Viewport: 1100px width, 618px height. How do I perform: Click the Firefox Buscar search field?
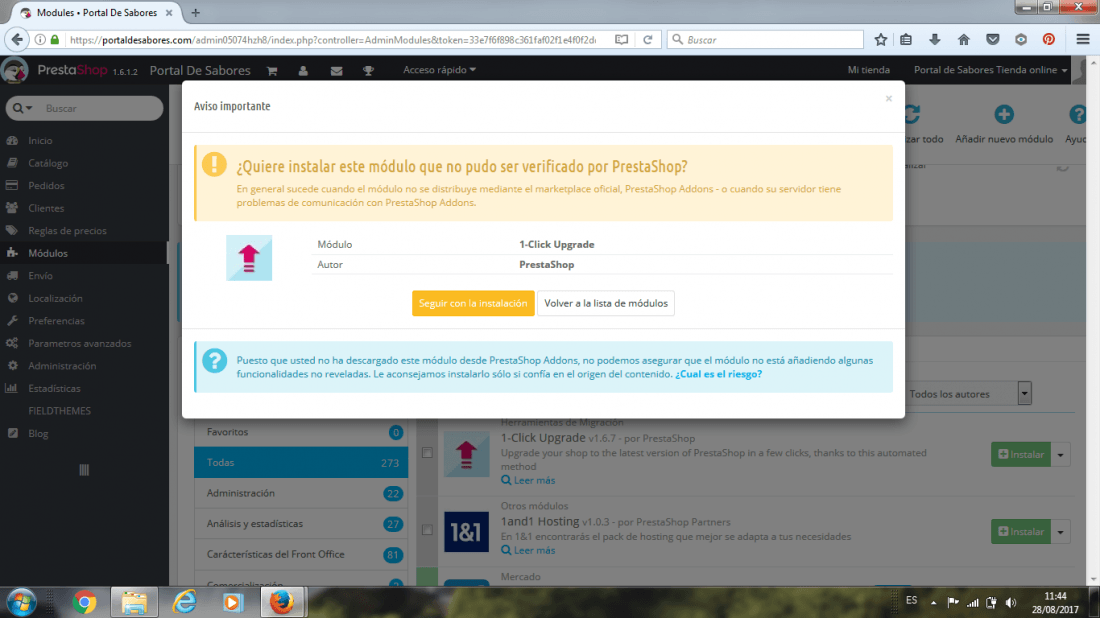click(765, 40)
